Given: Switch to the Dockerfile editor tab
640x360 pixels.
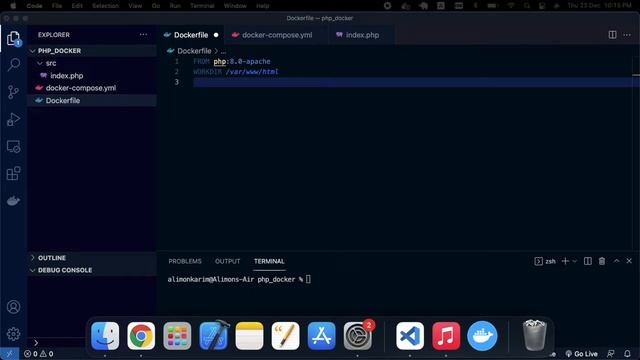Looking at the screenshot, I should 191,35.
